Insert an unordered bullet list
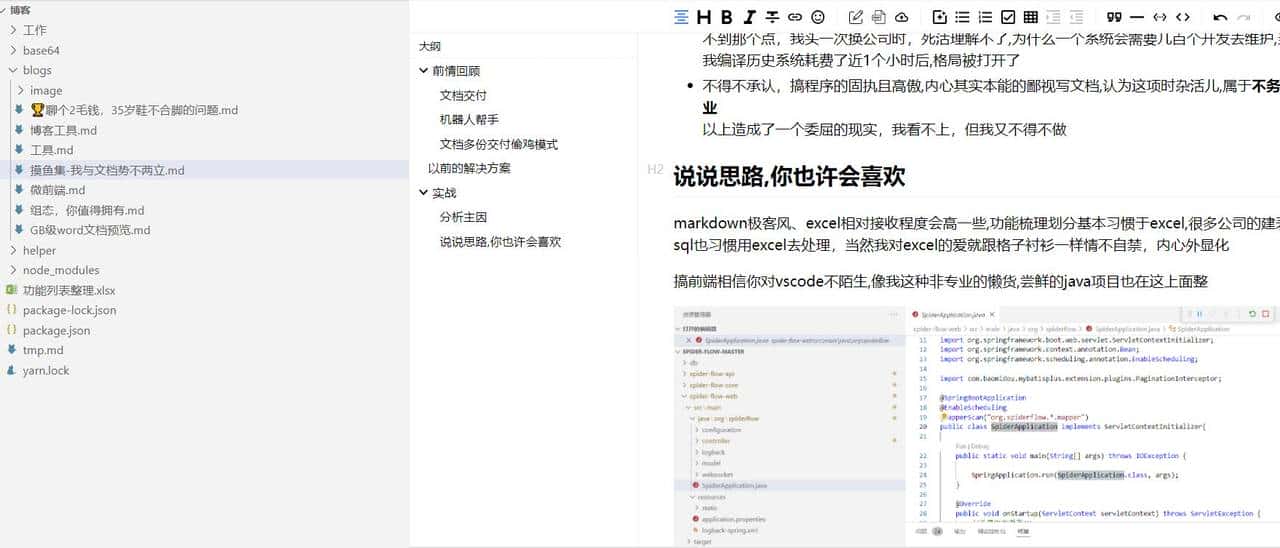Screen dimensions: 1280x548 click(x=962, y=17)
